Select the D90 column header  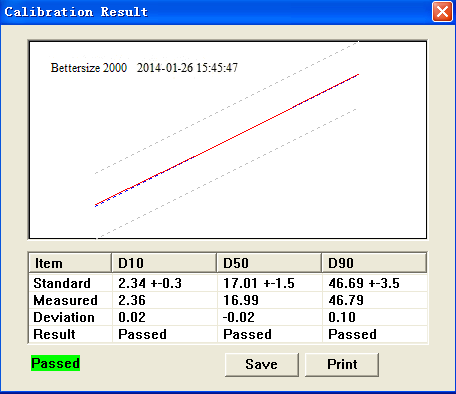(374, 263)
